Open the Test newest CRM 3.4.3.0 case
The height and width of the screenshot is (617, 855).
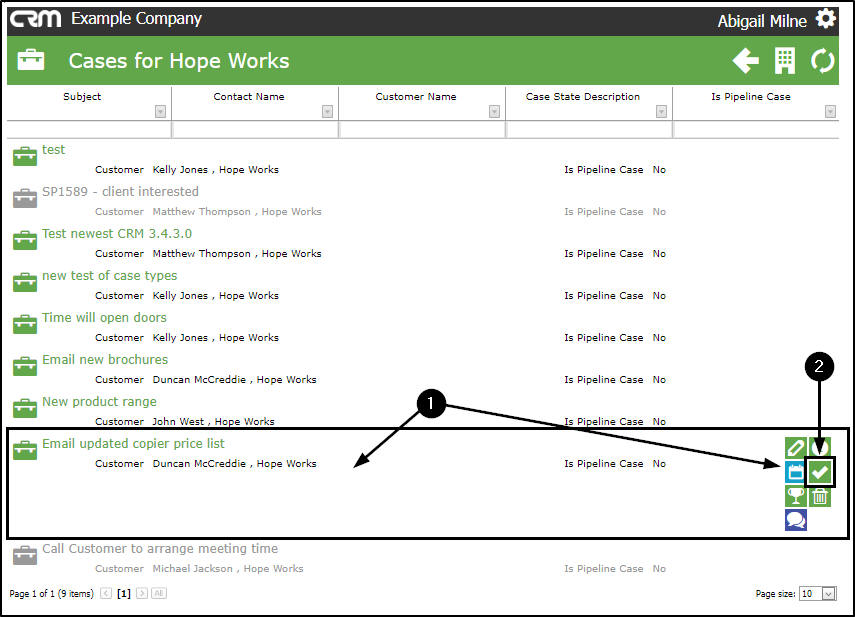click(x=117, y=234)
